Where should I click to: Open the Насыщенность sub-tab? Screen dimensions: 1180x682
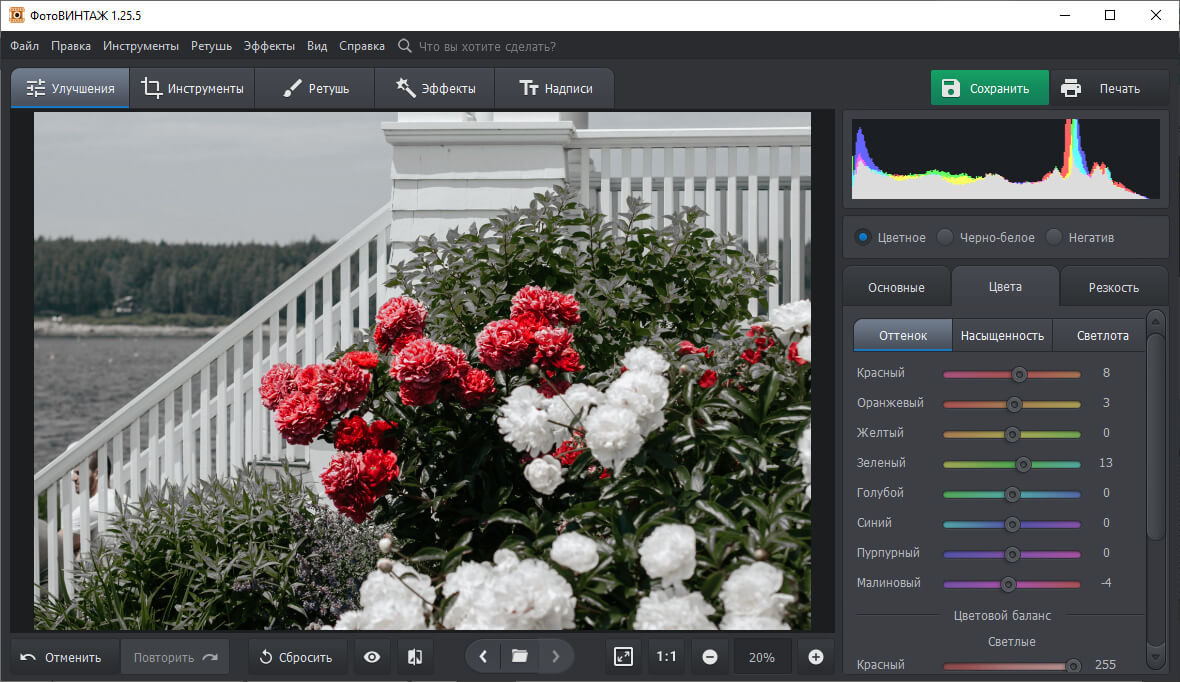tap(1002, 335)
